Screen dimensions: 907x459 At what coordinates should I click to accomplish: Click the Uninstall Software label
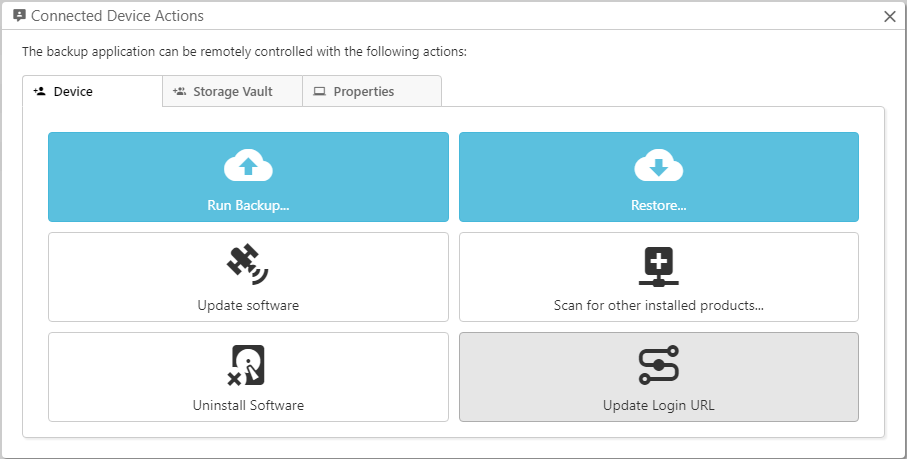[248, 405]
